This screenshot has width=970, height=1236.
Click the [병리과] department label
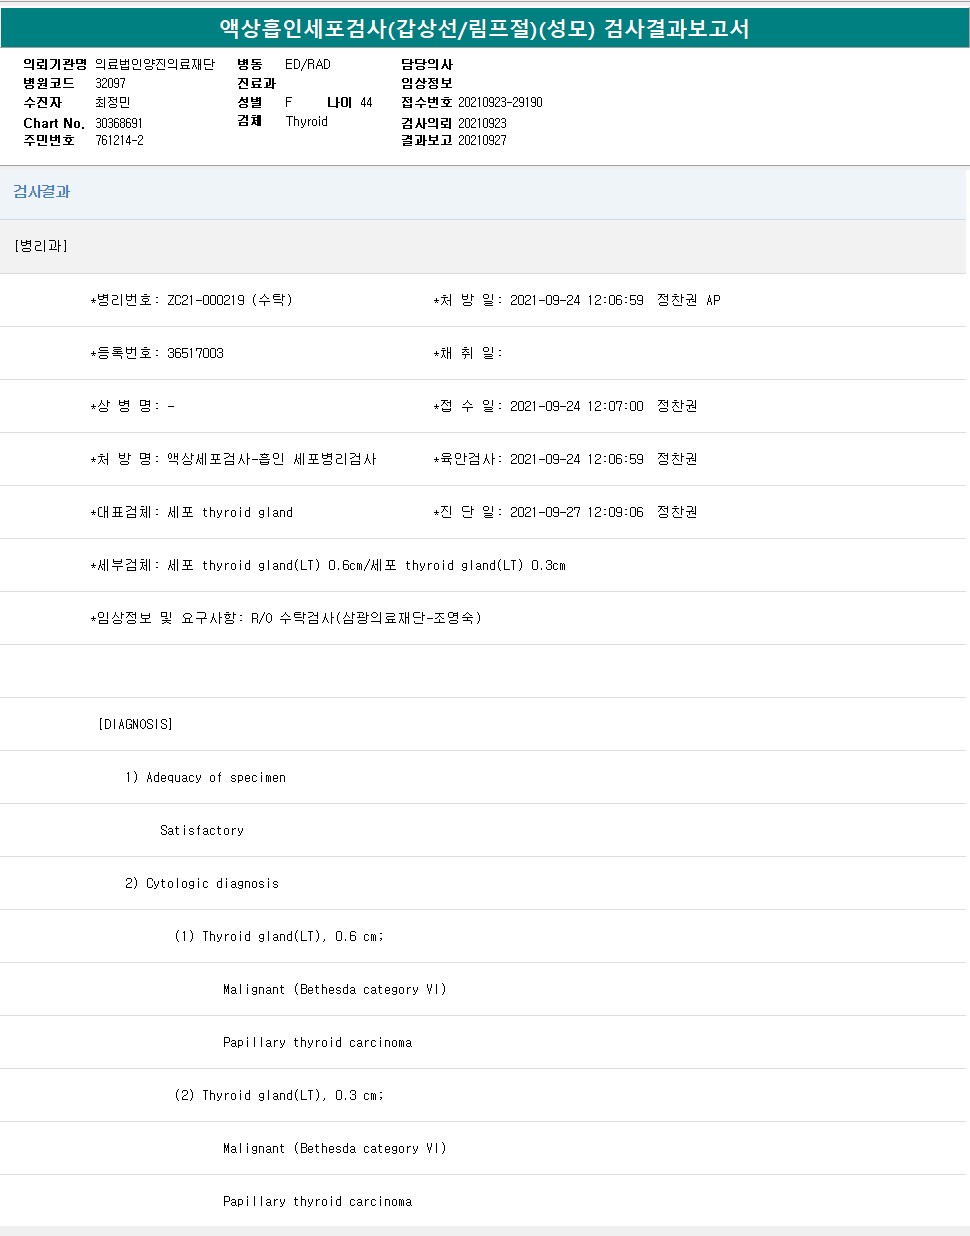[41, 246]
